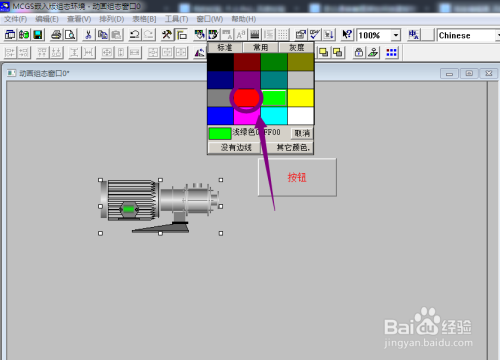Click the context help pointer with question mark

(347, 35)
